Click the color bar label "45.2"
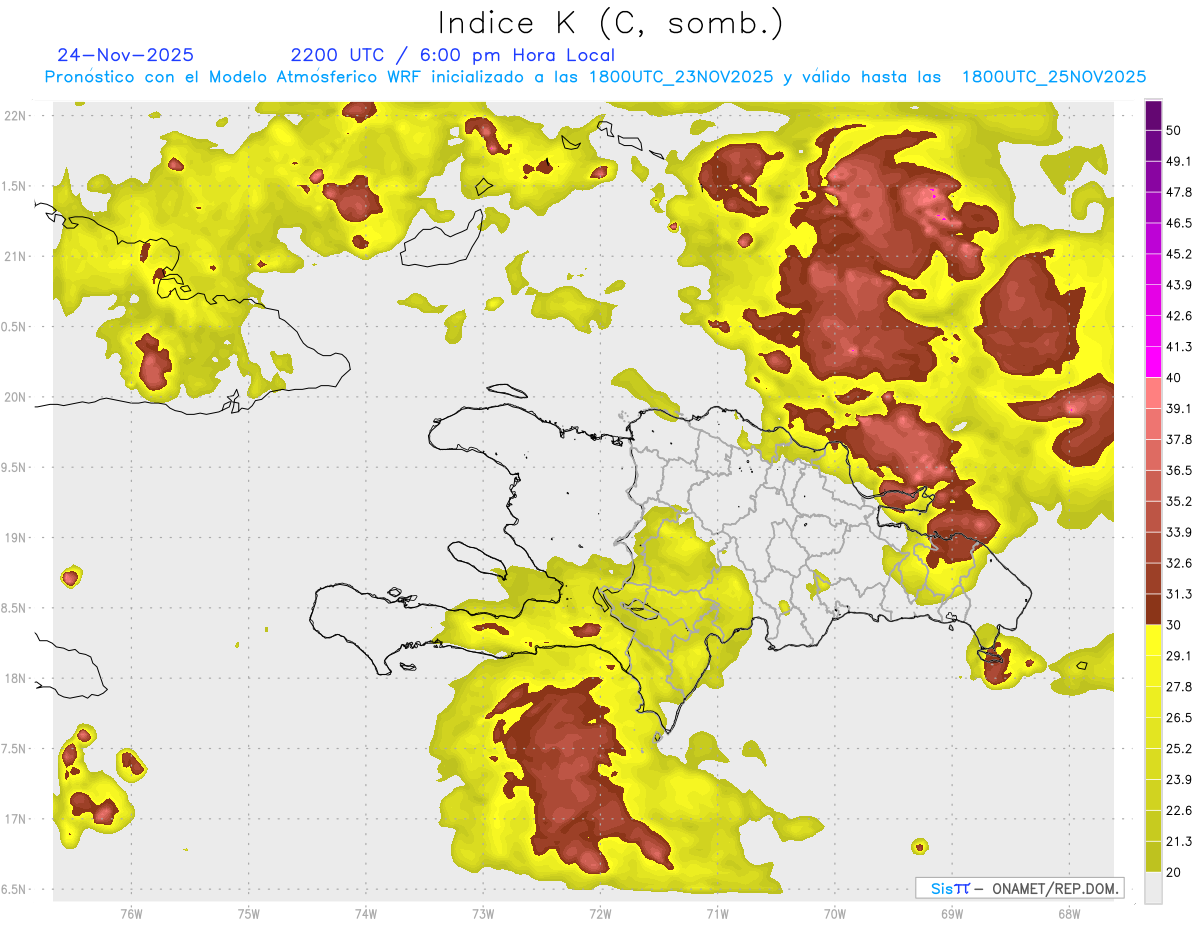The width and height of the screenshot is (1200, 927). pyautogui.click(x=1179, y=254)
